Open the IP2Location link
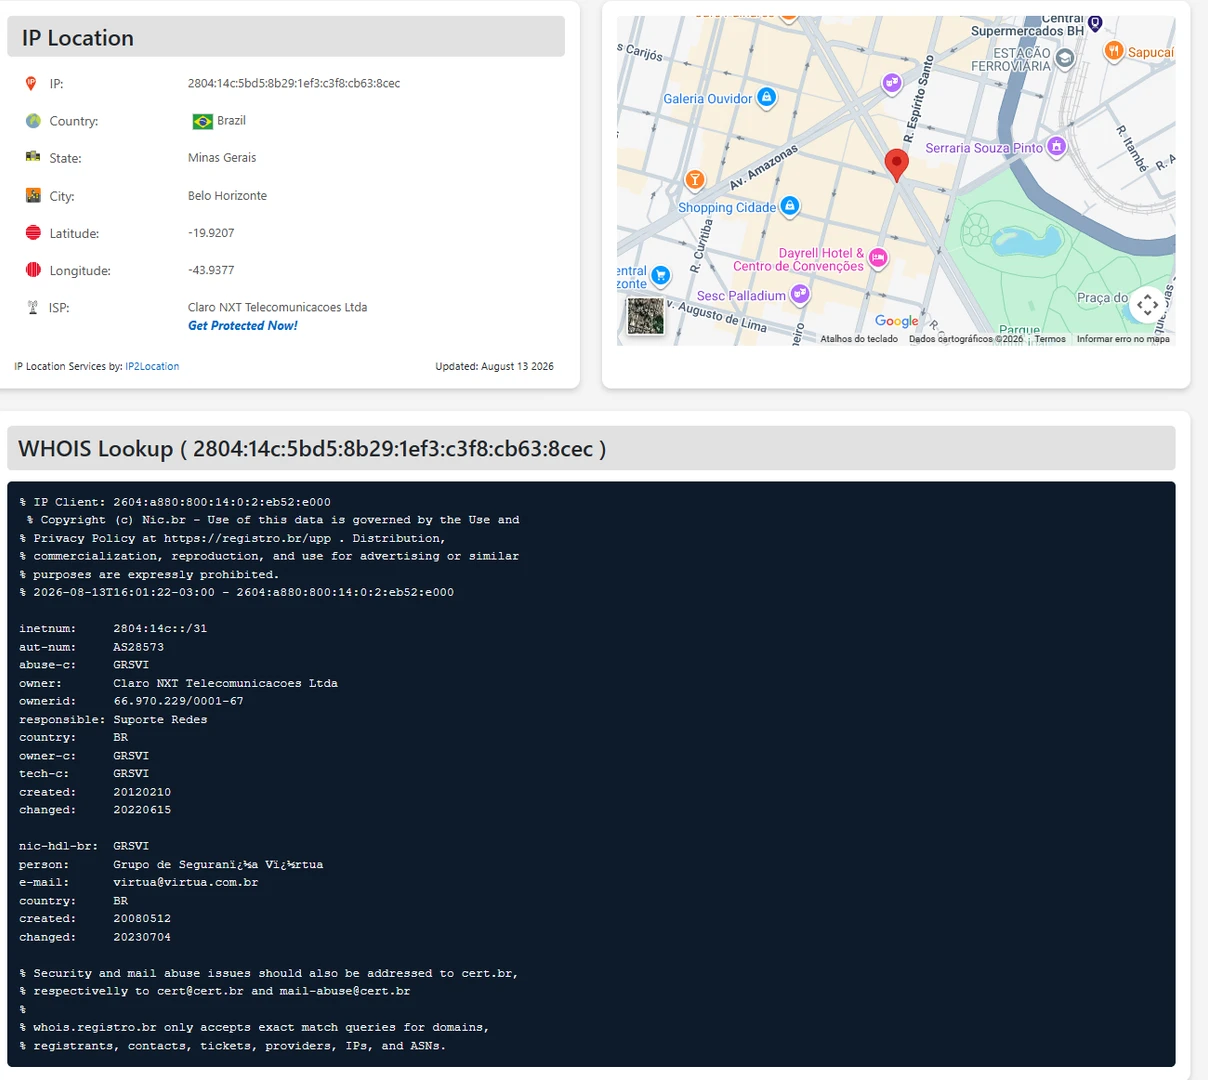This screenshot has width=1208, height=1080. click(152, 367)
